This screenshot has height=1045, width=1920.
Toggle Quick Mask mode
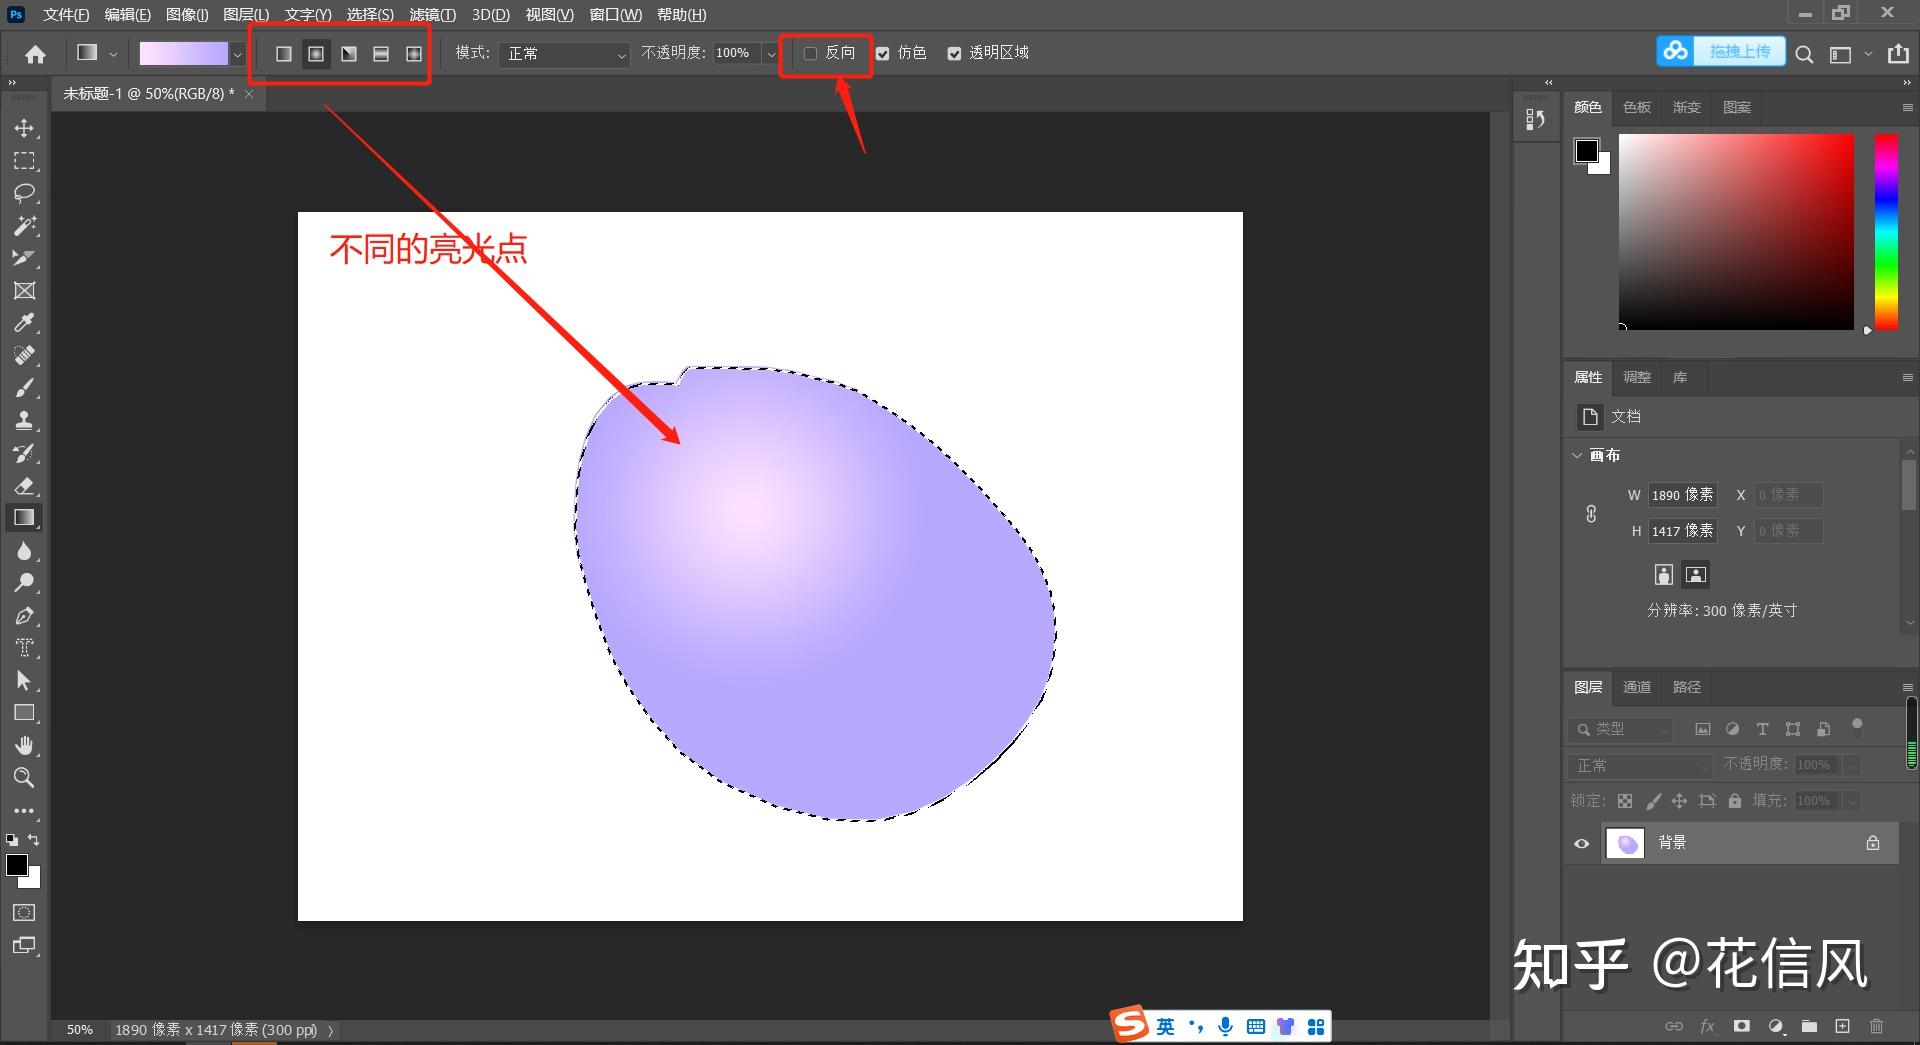[x=24, y=913]
